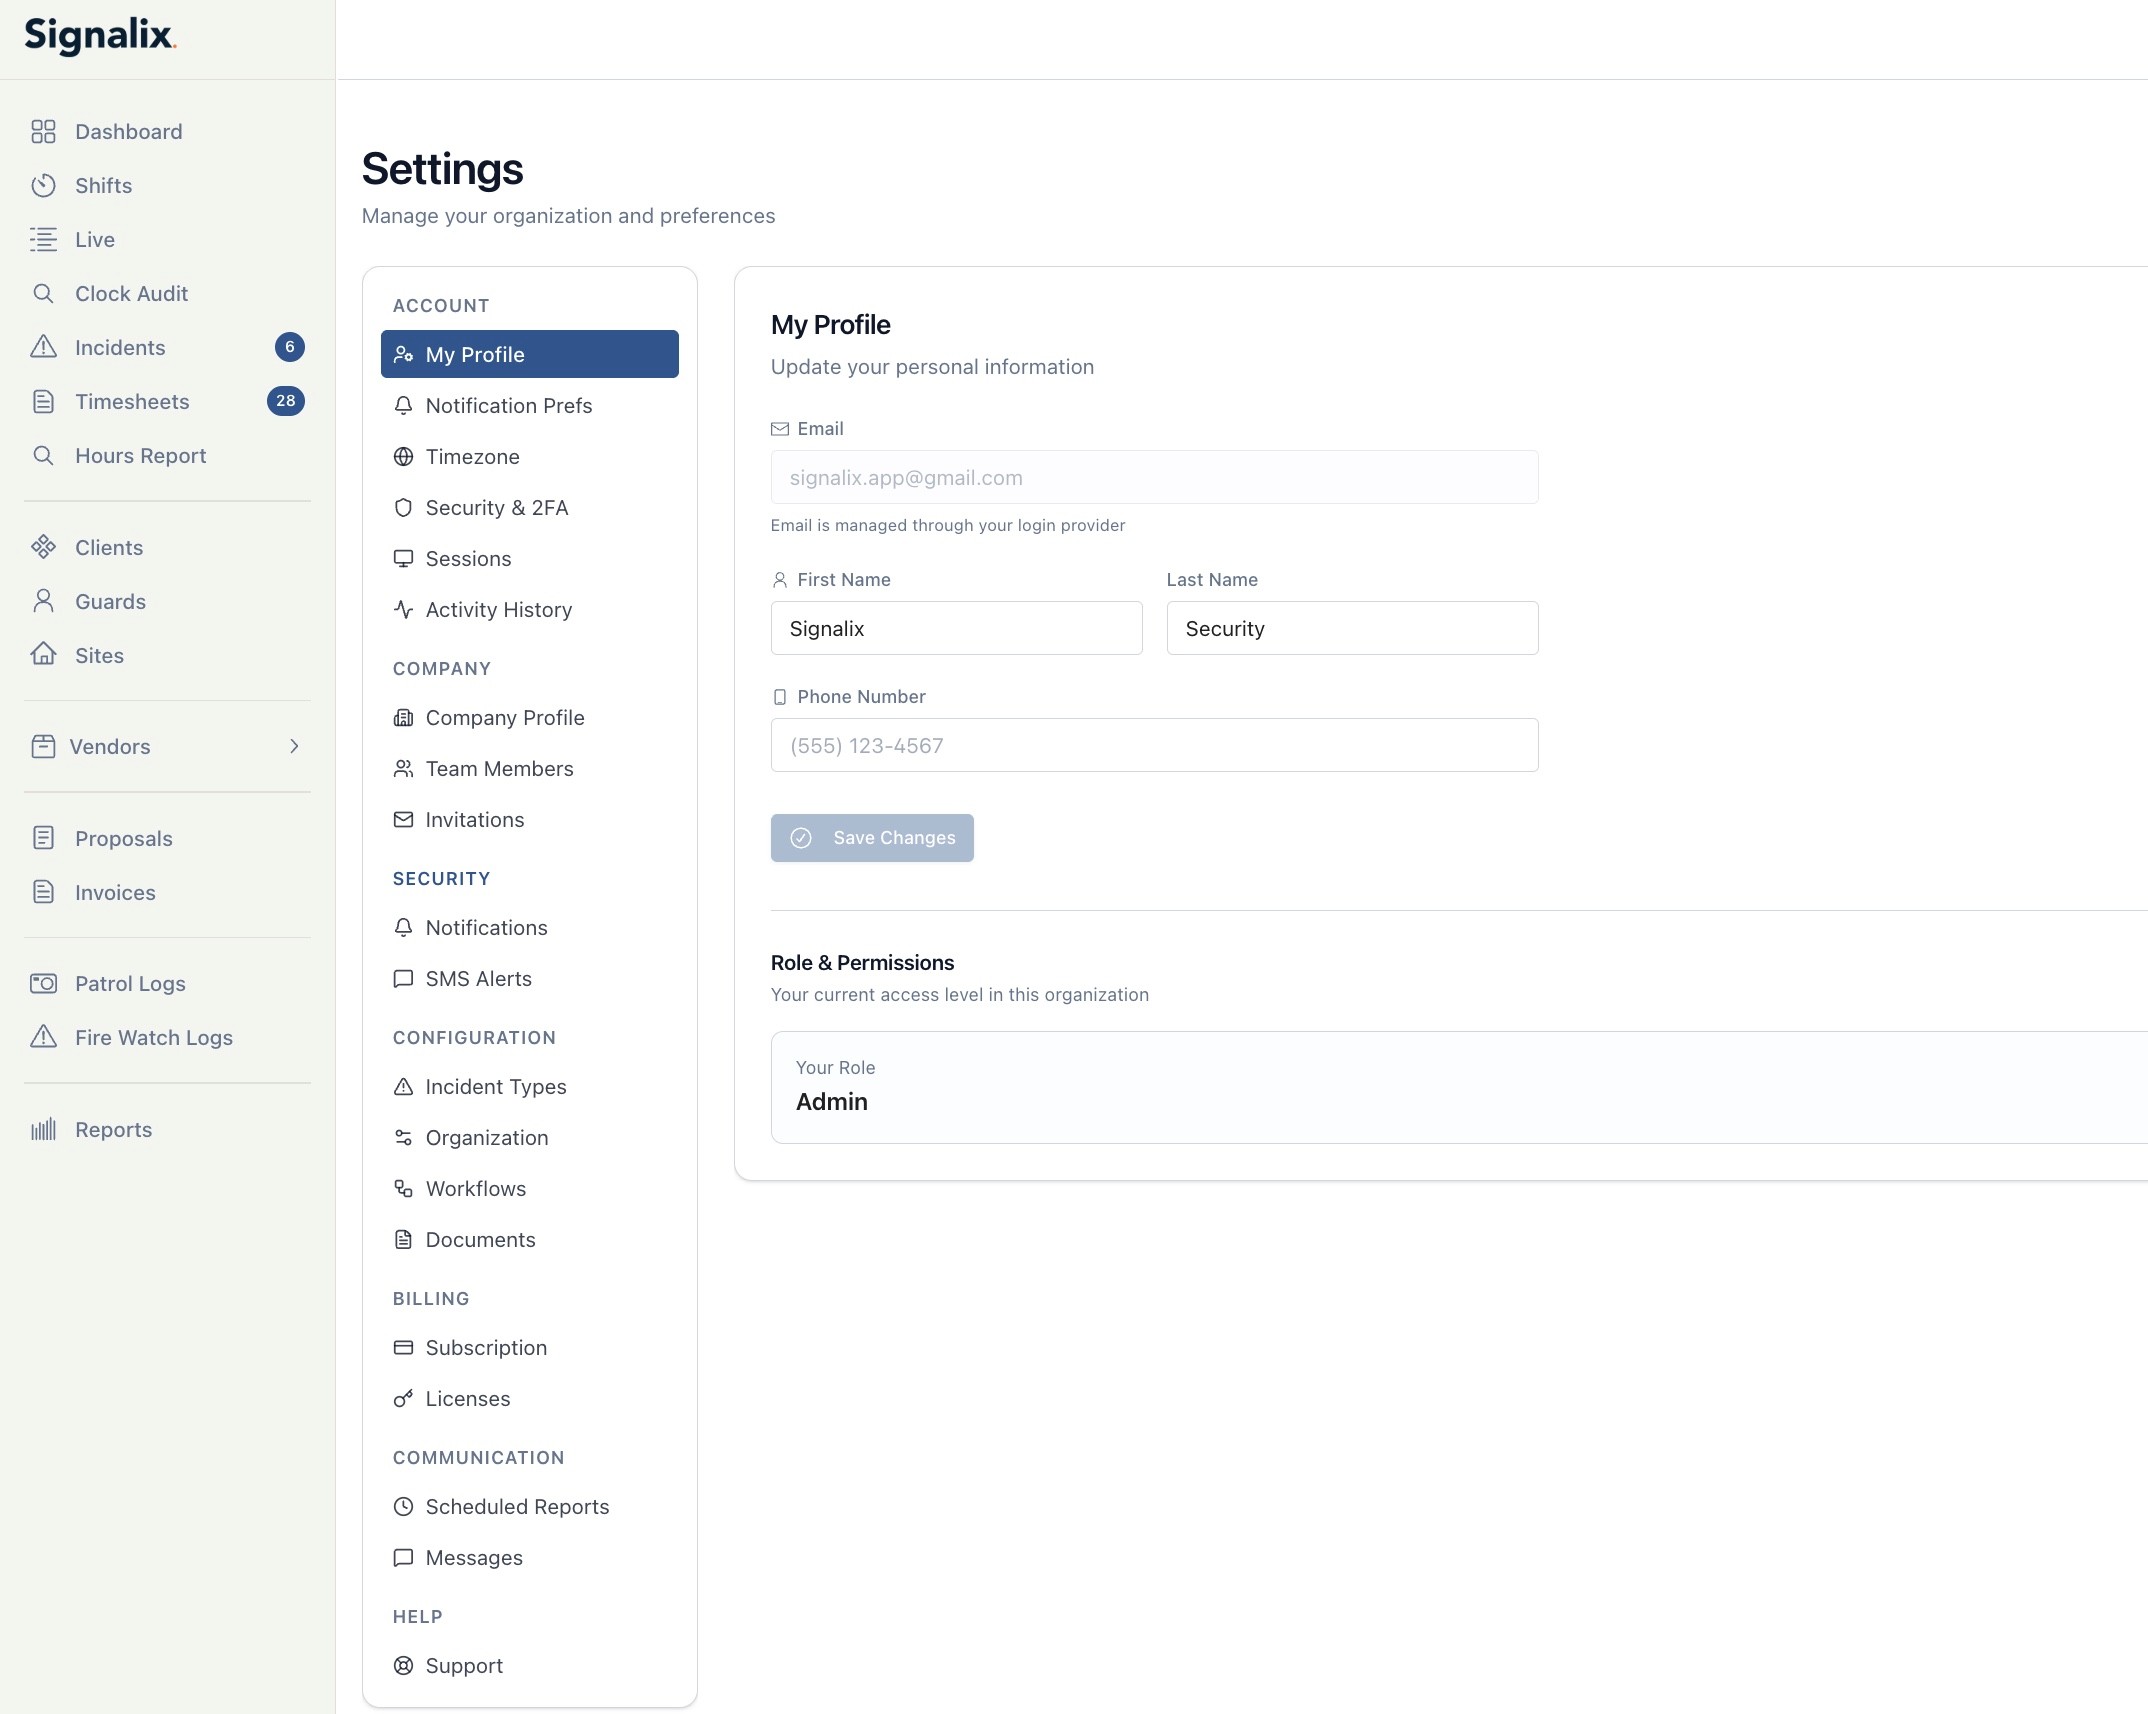Click the Licenses key icon
This screenshot has height=1714, width=2148.
[x=403, y=1399]
